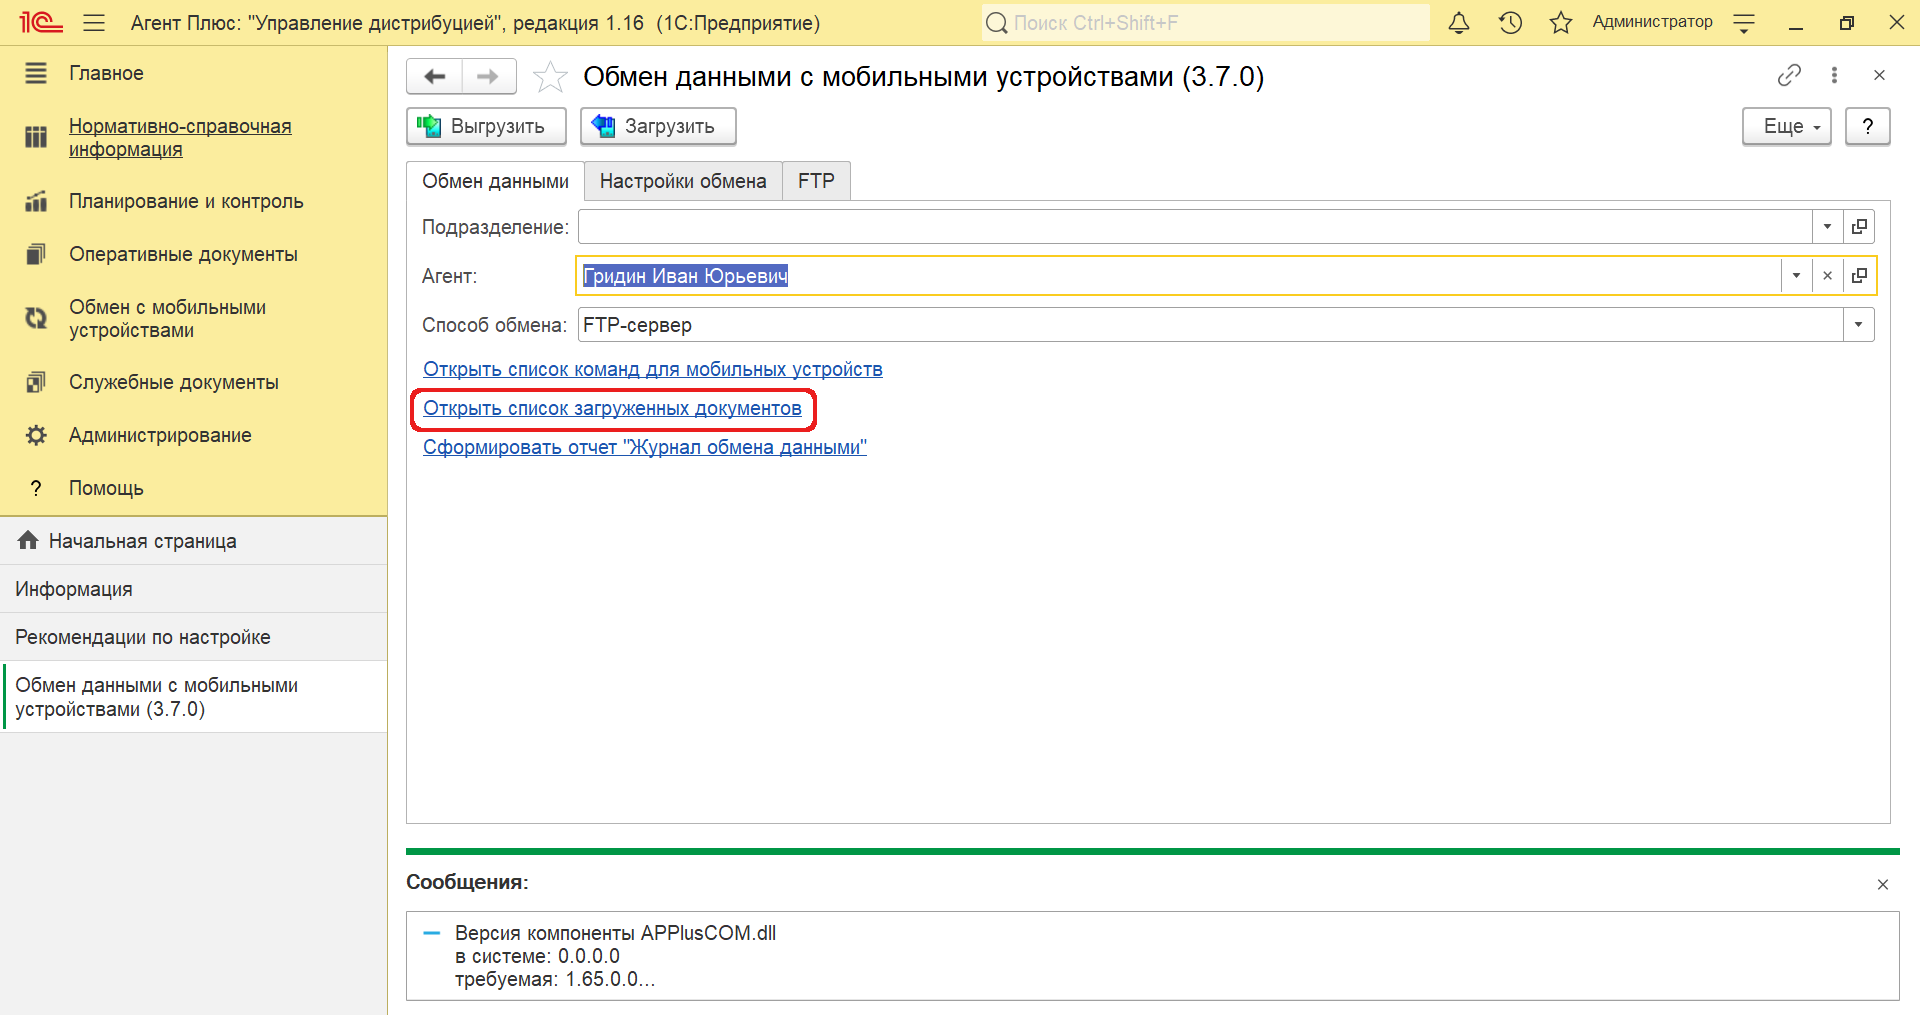Add this form to favorites star
This screenshot has height=1015, width=1920.
[x=550, y=77]
